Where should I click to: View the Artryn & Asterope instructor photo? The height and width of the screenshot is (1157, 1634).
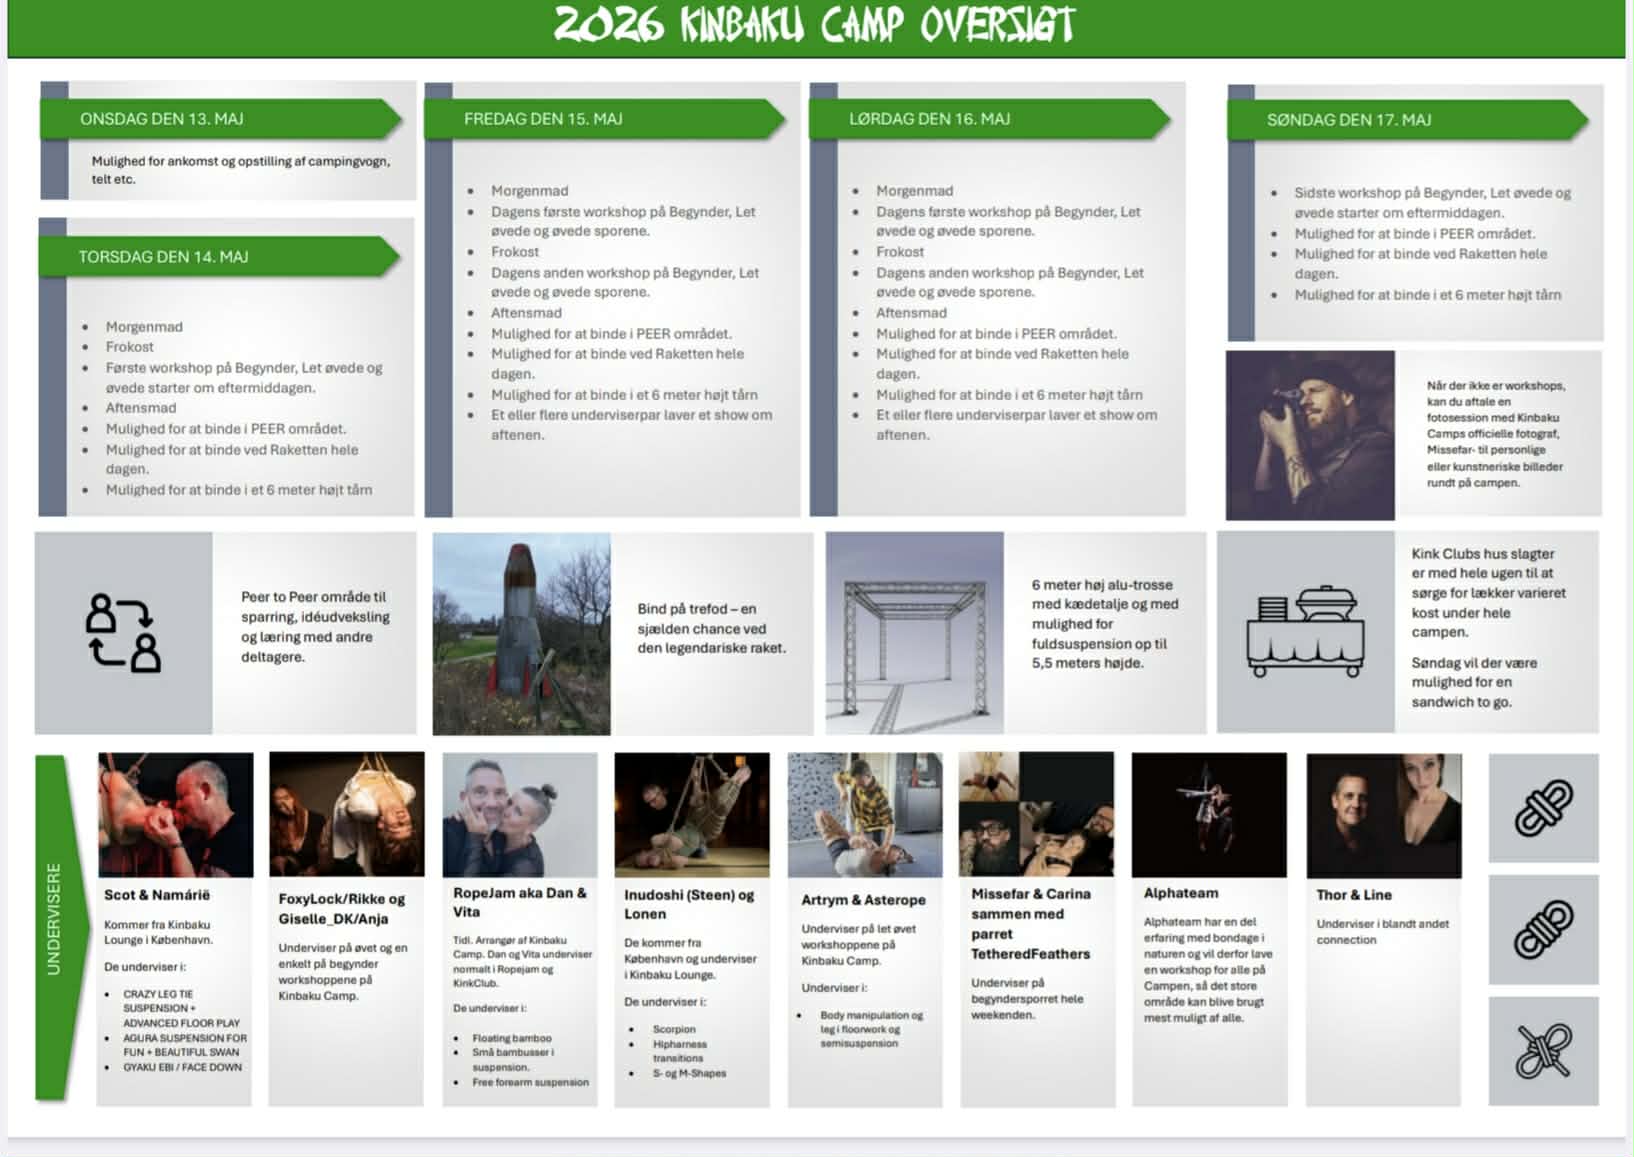click(865, 815)
